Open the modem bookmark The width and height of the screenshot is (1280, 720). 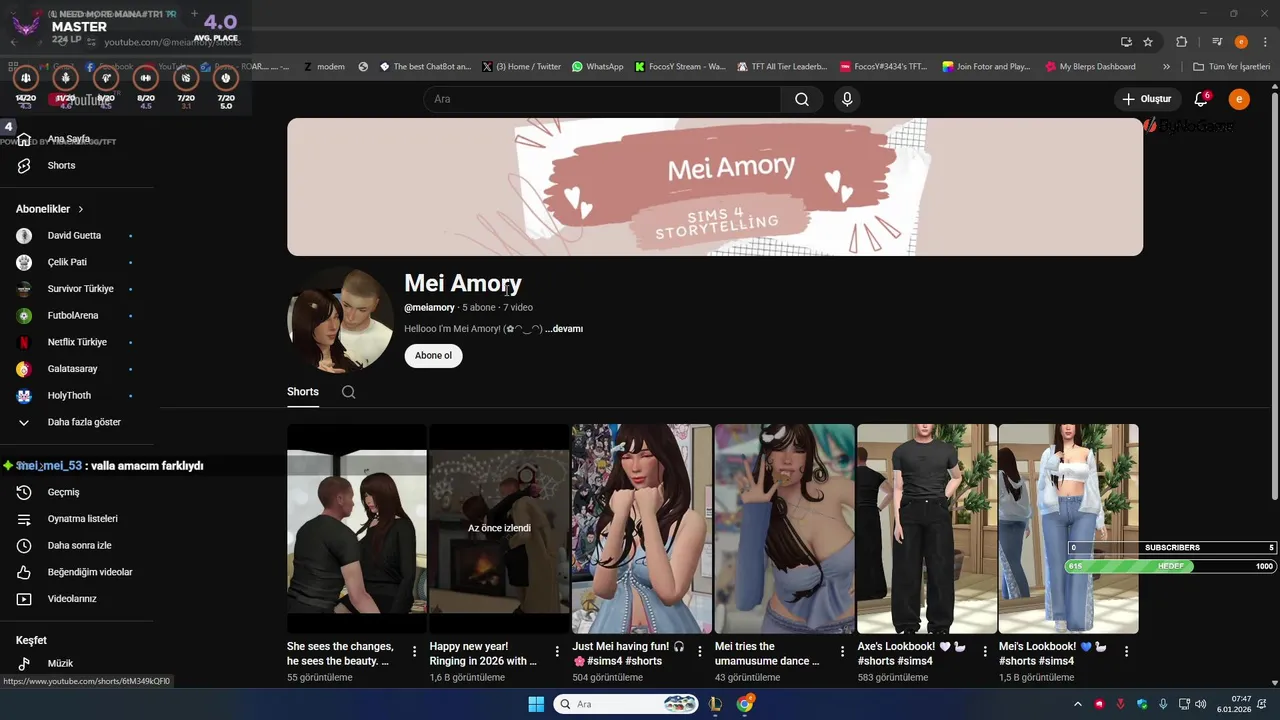tap(324, 67)
